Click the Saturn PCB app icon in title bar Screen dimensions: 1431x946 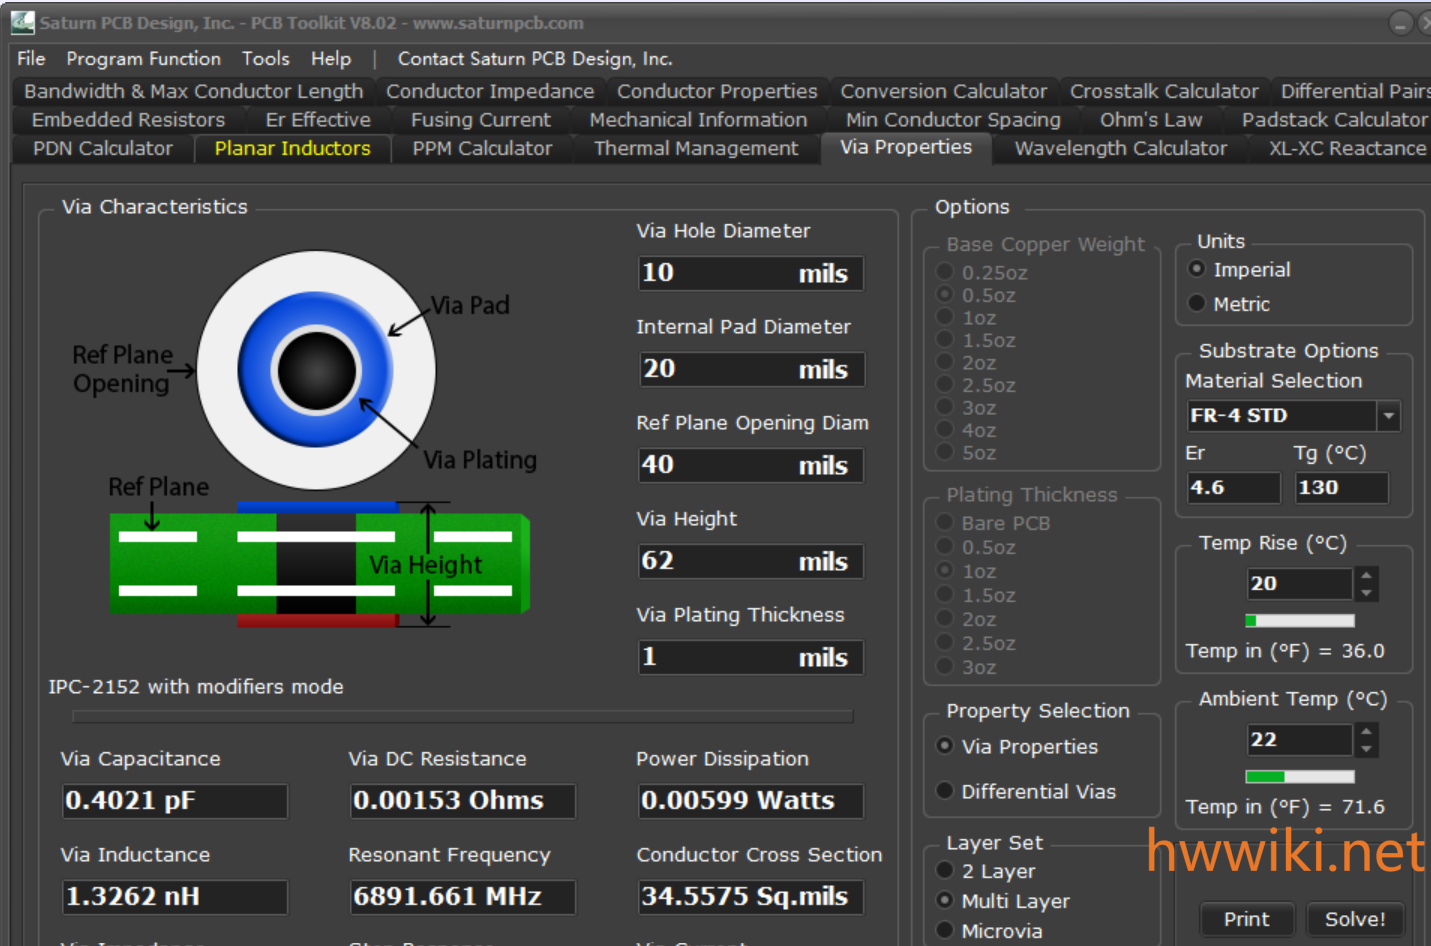coord(22,22)
